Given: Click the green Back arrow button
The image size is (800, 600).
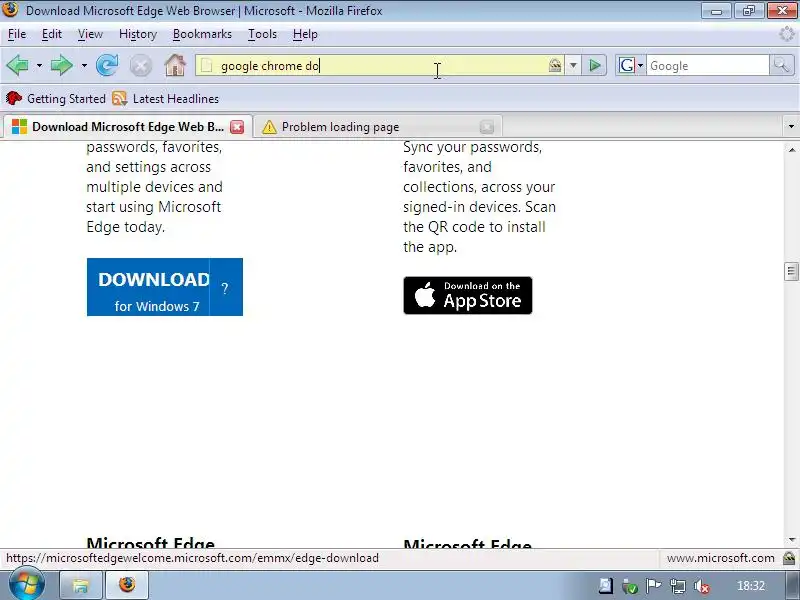Looking at the screenshot, I should point(18,66).
